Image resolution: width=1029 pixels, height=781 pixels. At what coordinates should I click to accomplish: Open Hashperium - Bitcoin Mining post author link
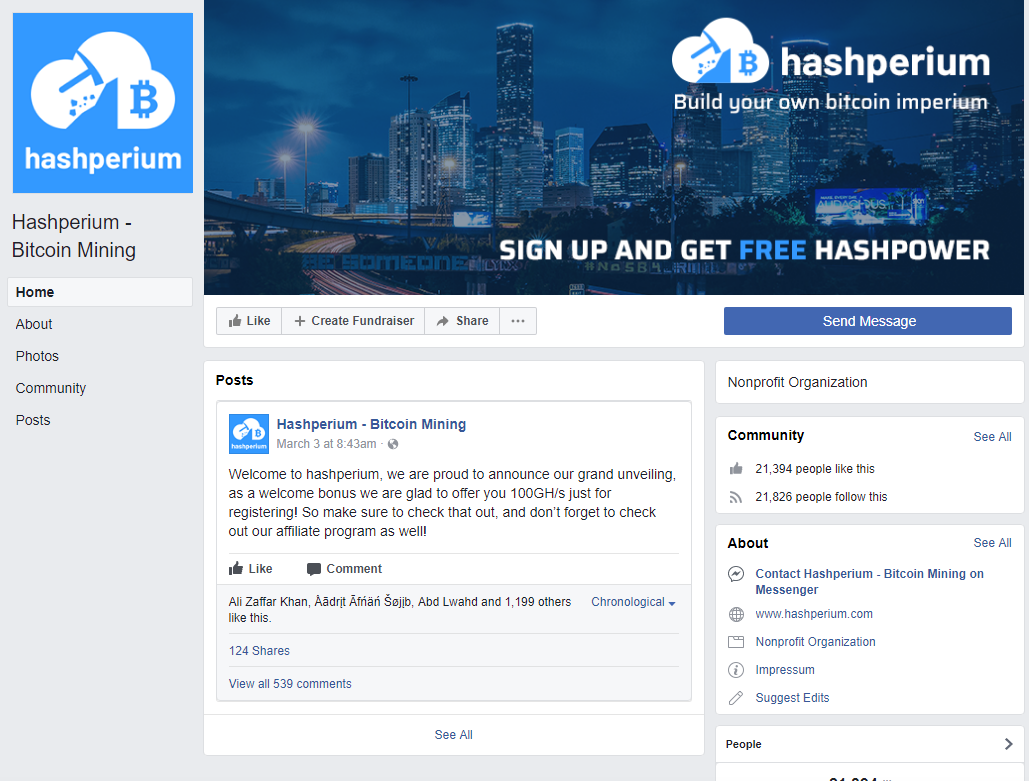coord(371,425)
